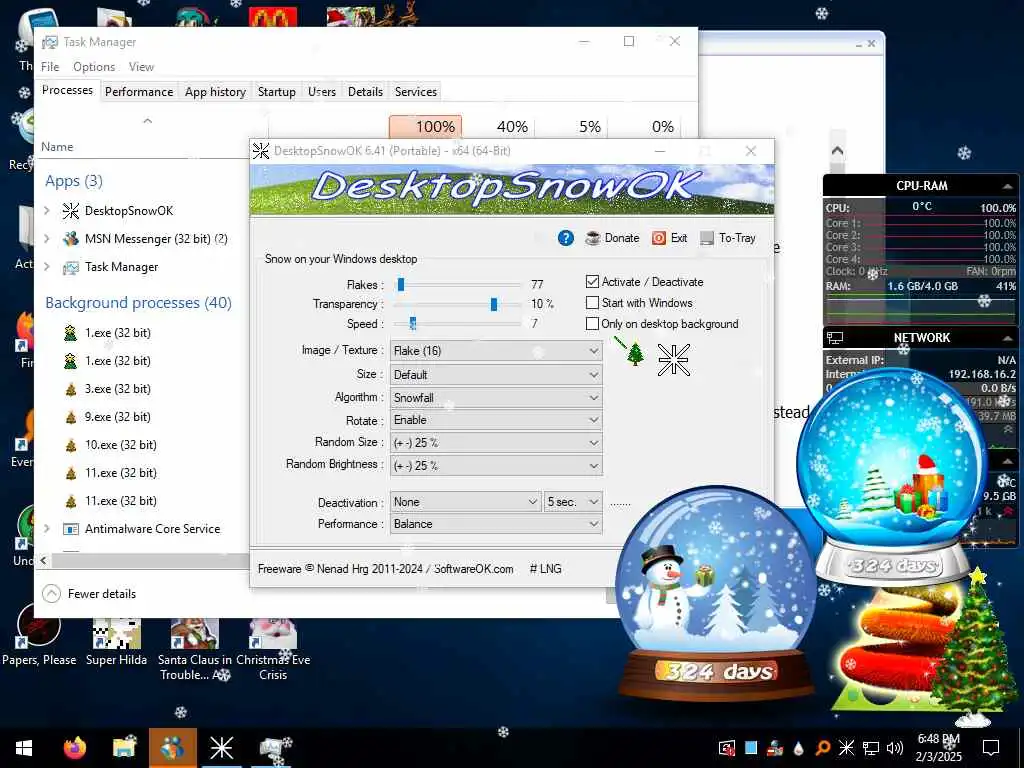The image size is (1024, 768).
Task: Click the orange magnifier tray icon
Action: pos(823,748)
